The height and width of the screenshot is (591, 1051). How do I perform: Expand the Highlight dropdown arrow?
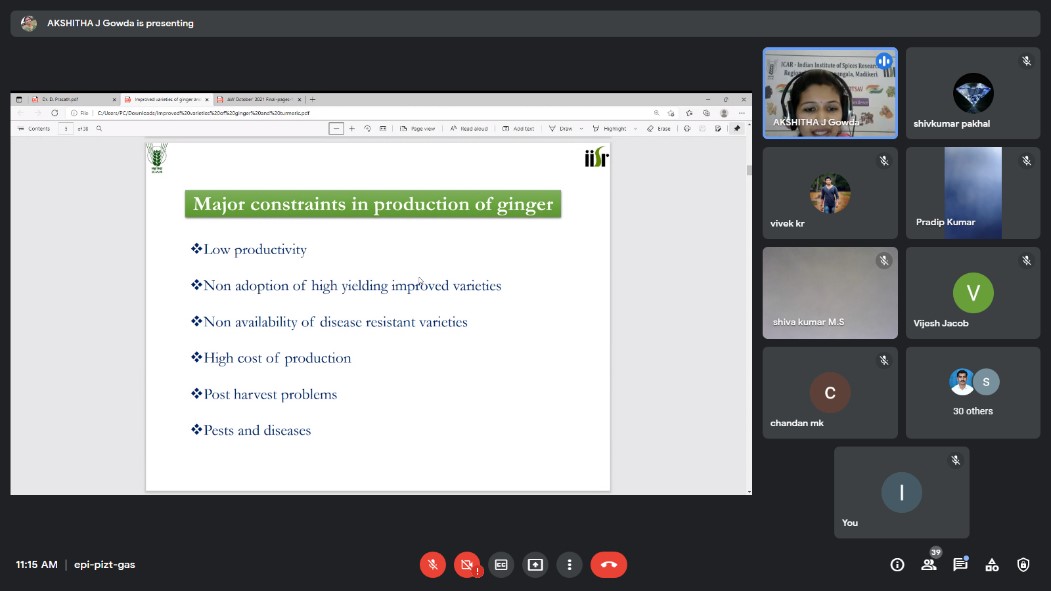[x=635, y=129]
